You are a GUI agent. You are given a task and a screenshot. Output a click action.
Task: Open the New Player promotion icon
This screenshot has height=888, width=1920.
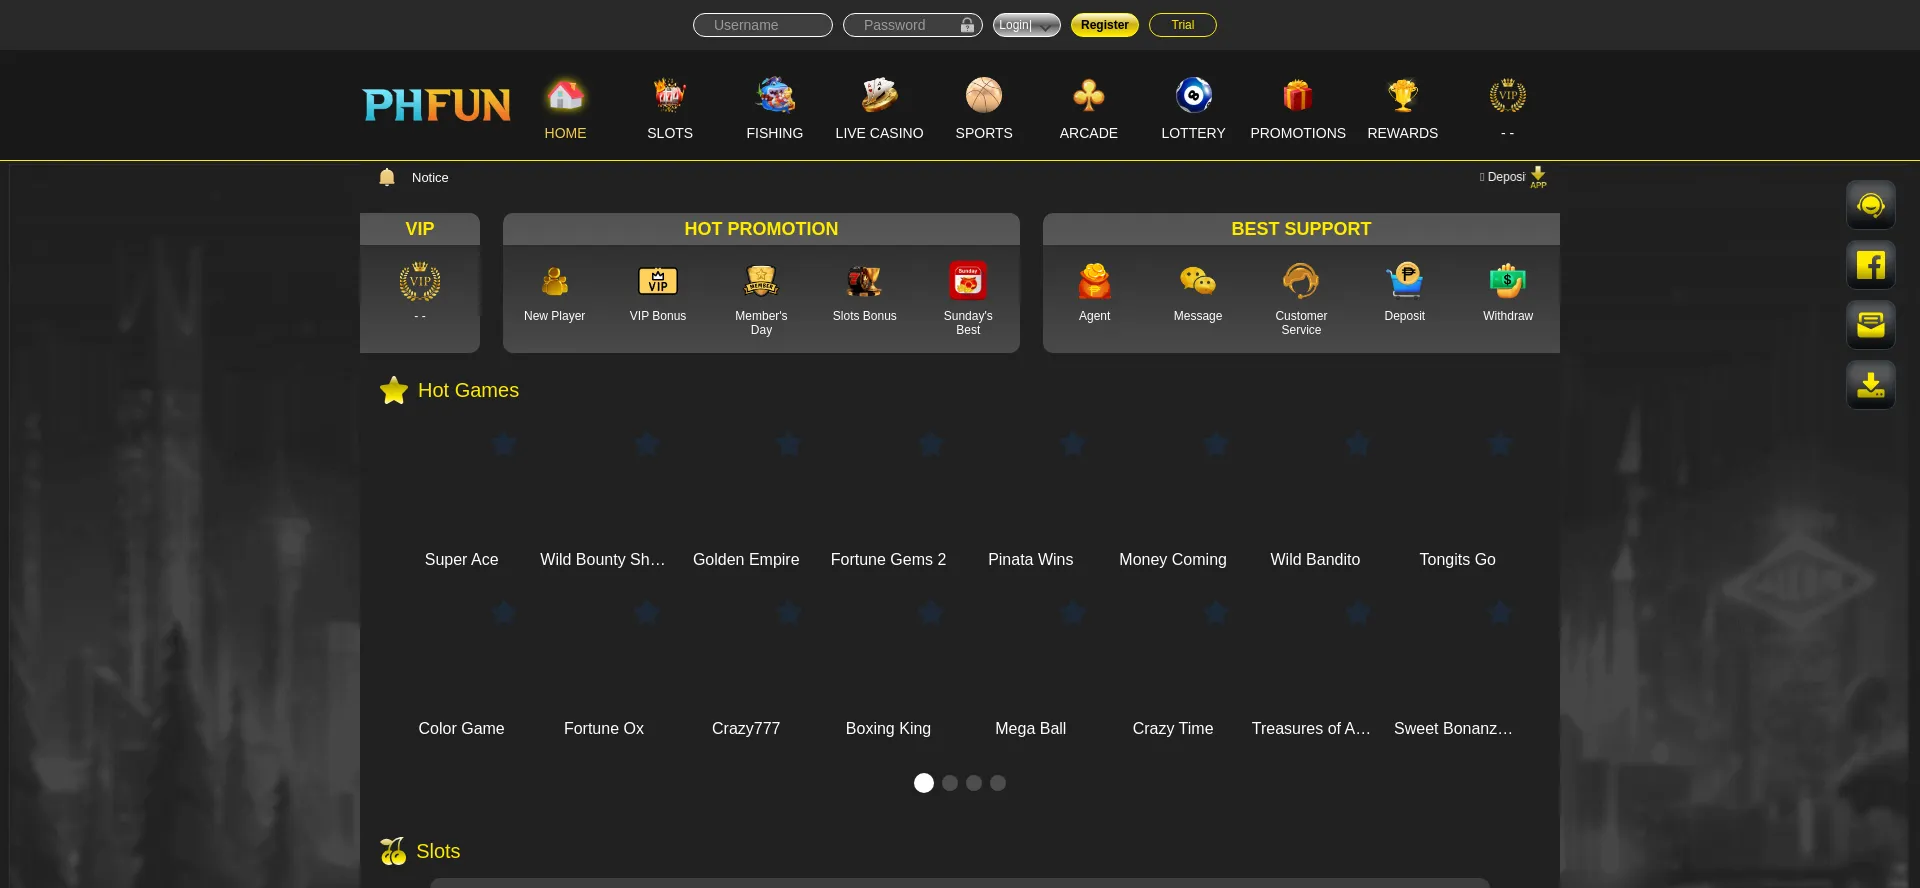554,283
